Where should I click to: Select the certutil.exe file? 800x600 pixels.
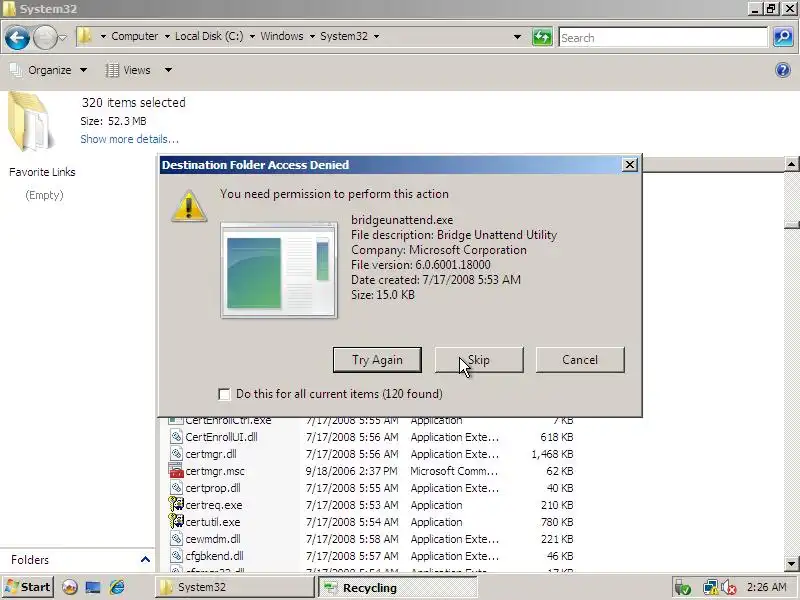213,522
